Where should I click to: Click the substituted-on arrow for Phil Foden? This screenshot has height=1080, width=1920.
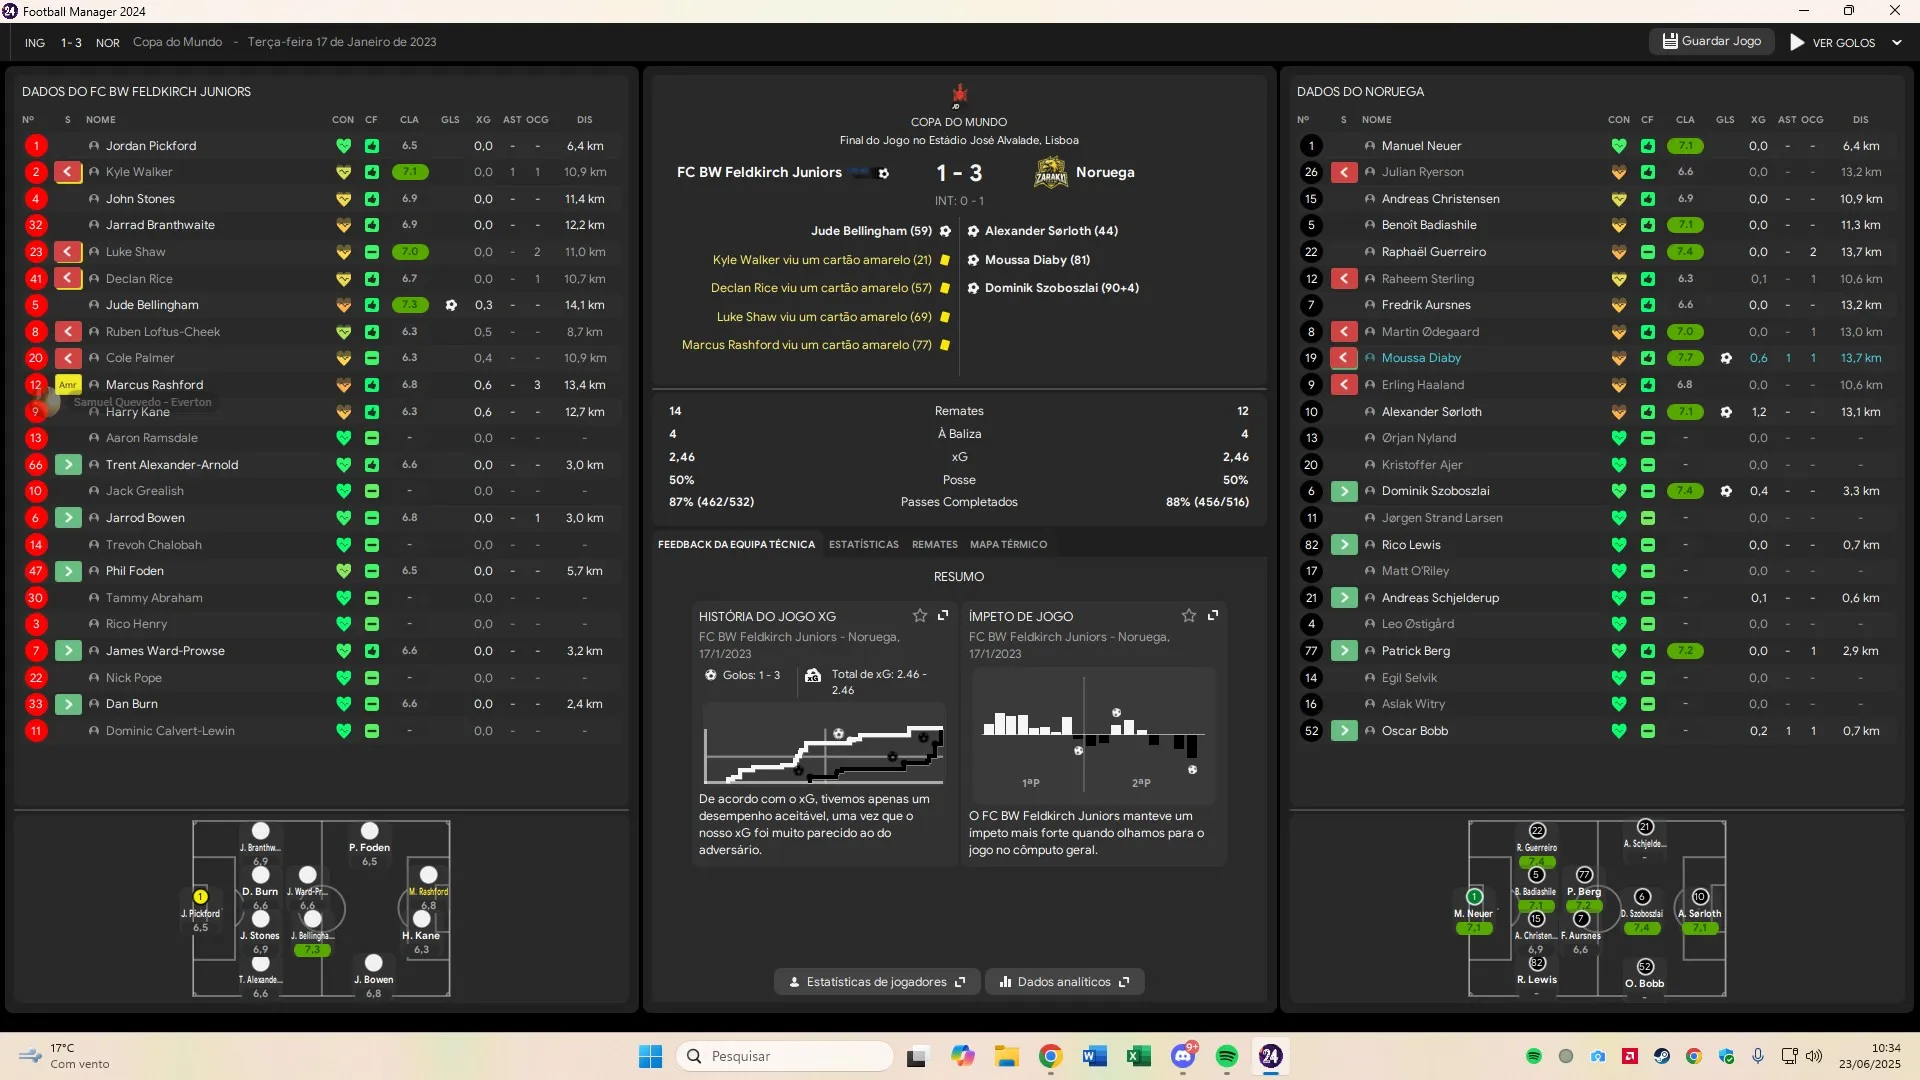click(x=68, y=571)
